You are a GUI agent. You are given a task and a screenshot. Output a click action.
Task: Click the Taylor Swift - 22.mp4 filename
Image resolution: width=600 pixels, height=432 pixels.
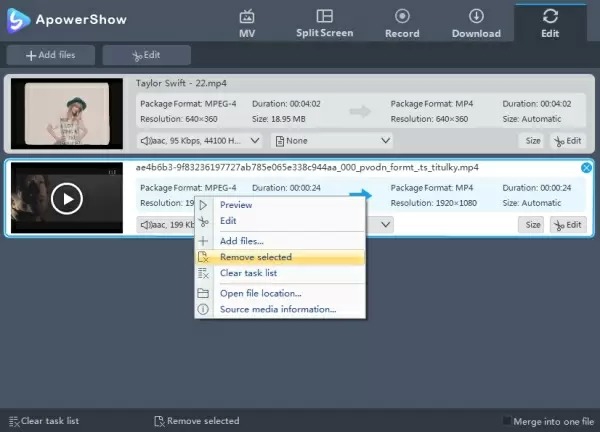[x=181, y=83]
